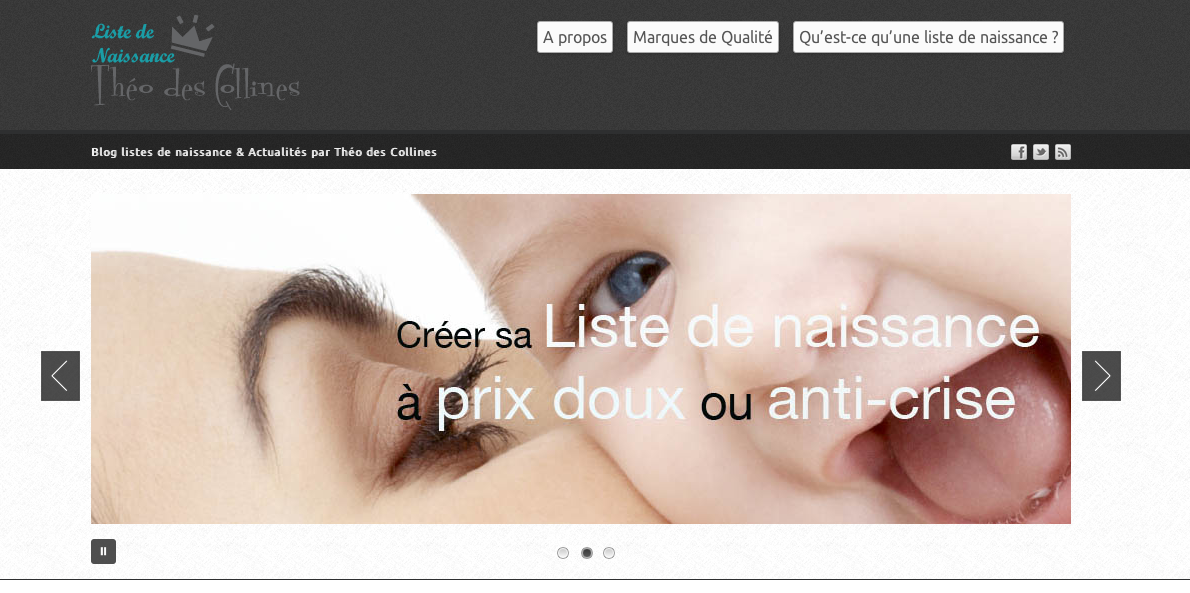Select the first slide indicator dot
Image resolution: width=1190 pixels, height=593 pixels.
pos(563,553)
